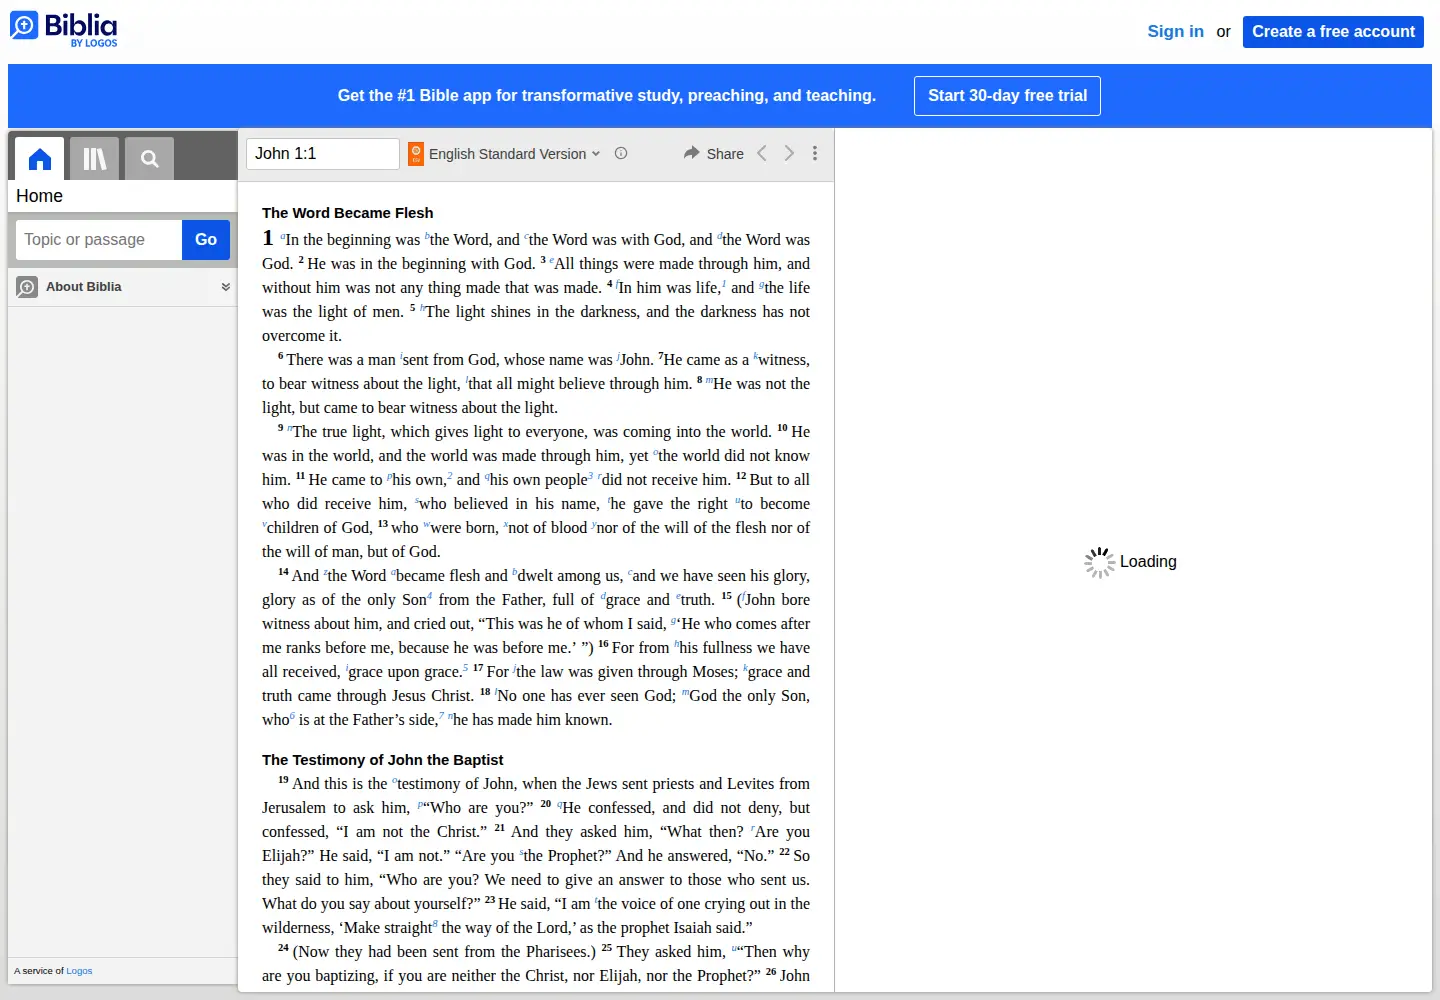
Task: Click the Go button
Action: click(206, 240)
